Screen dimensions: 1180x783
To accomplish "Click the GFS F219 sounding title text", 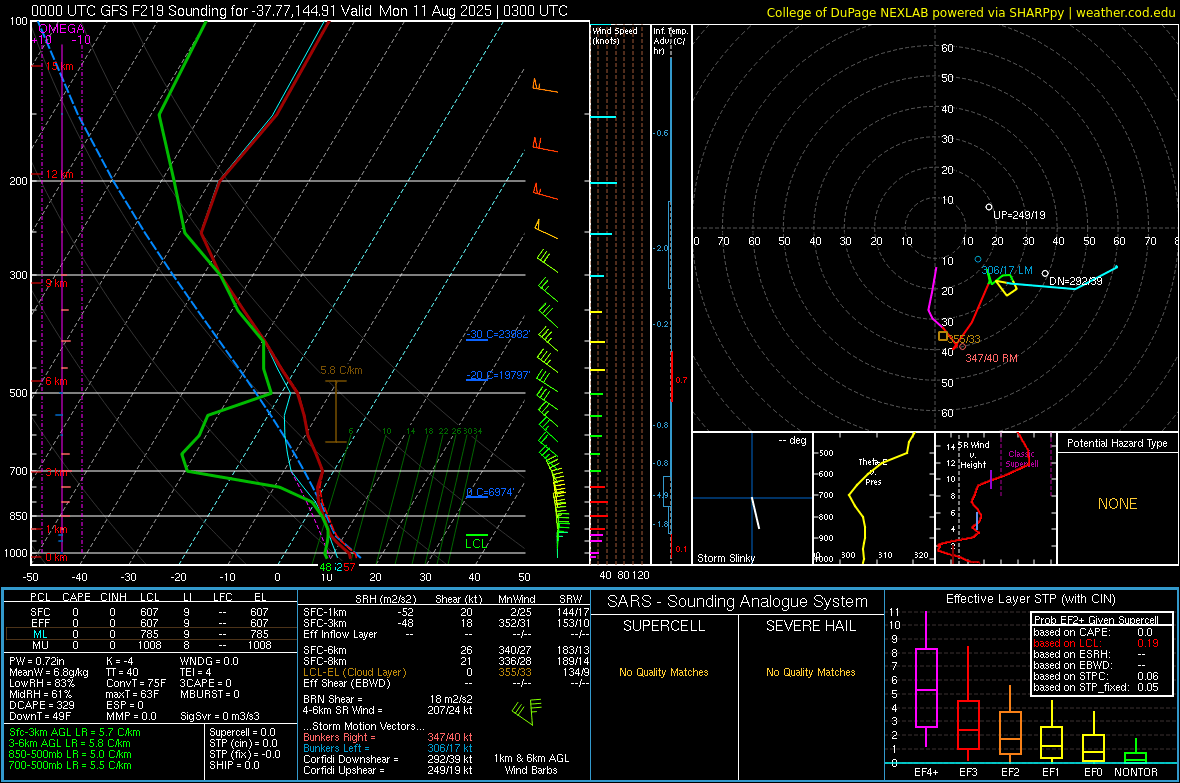I will point(300,11).
